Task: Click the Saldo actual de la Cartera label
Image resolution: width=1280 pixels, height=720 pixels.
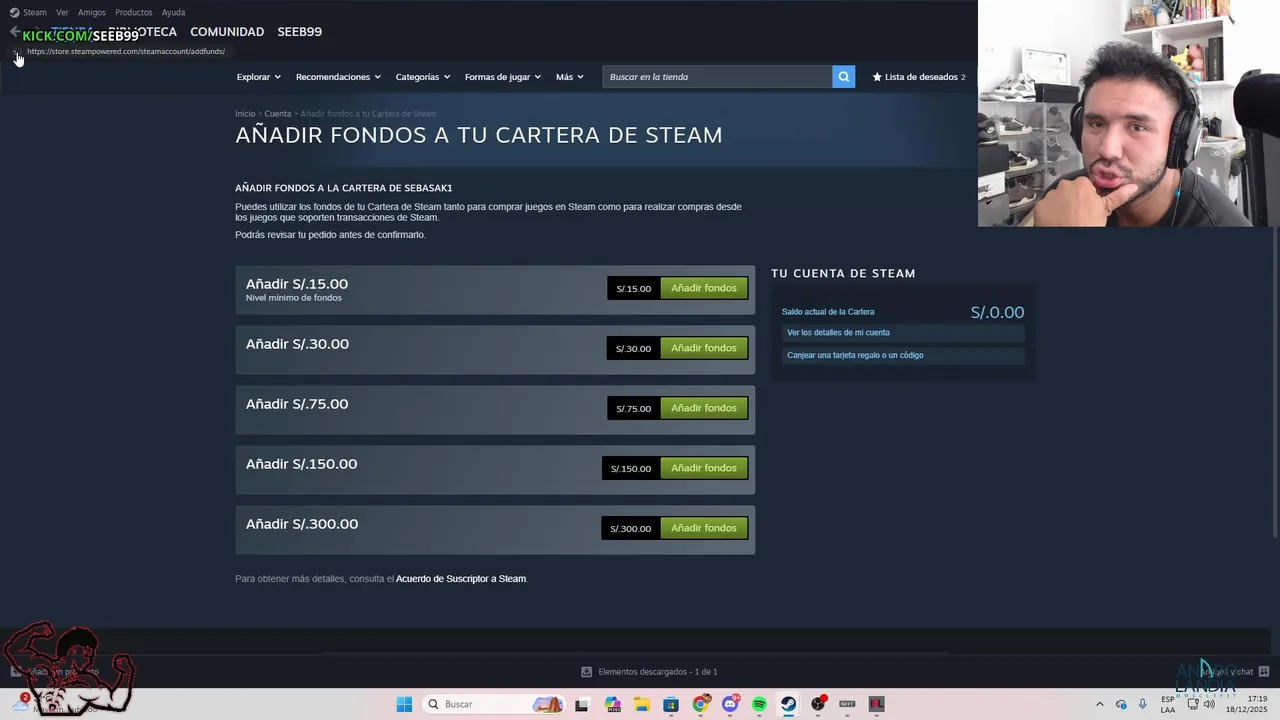Action: [828, 312]
